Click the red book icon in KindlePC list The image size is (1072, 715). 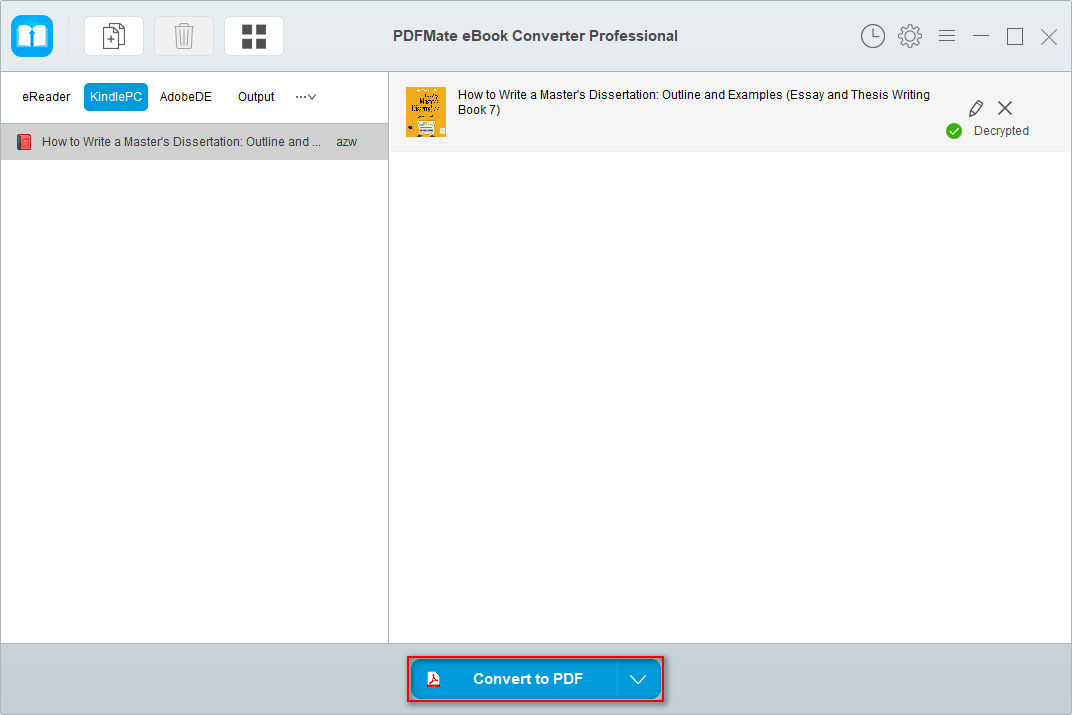point(24,141)
